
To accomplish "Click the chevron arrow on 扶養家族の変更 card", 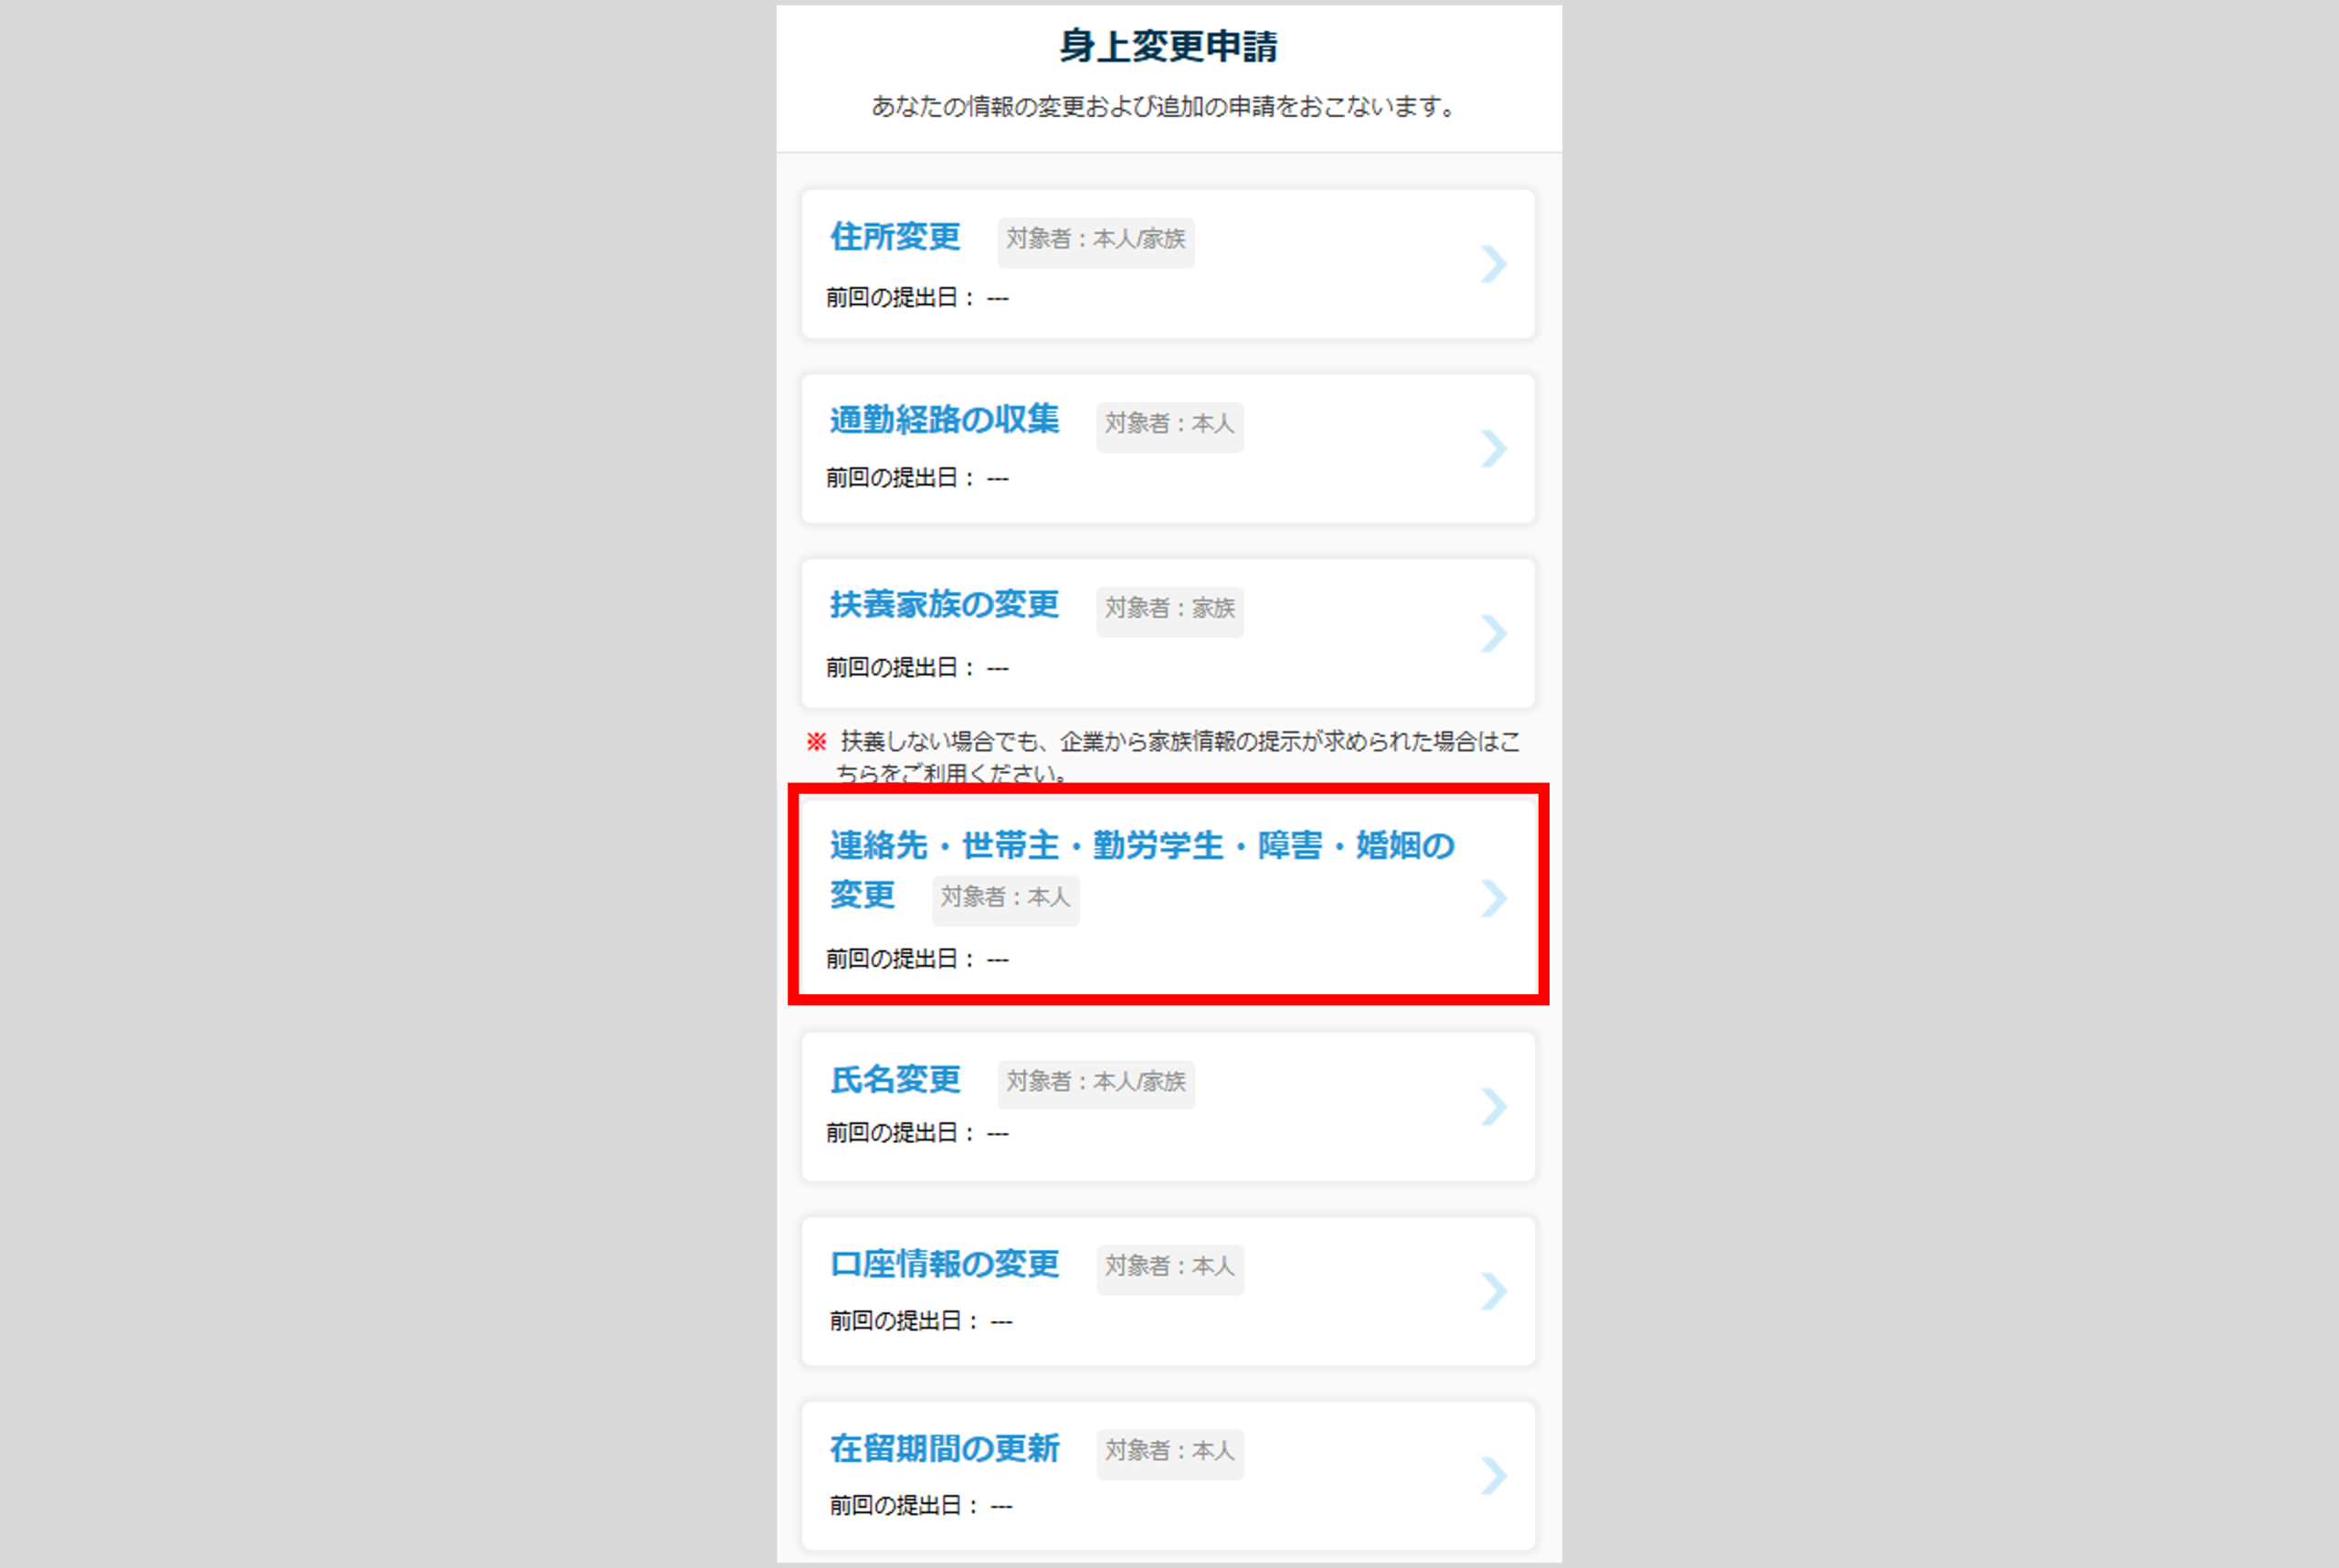I will tap(1493, 633).
